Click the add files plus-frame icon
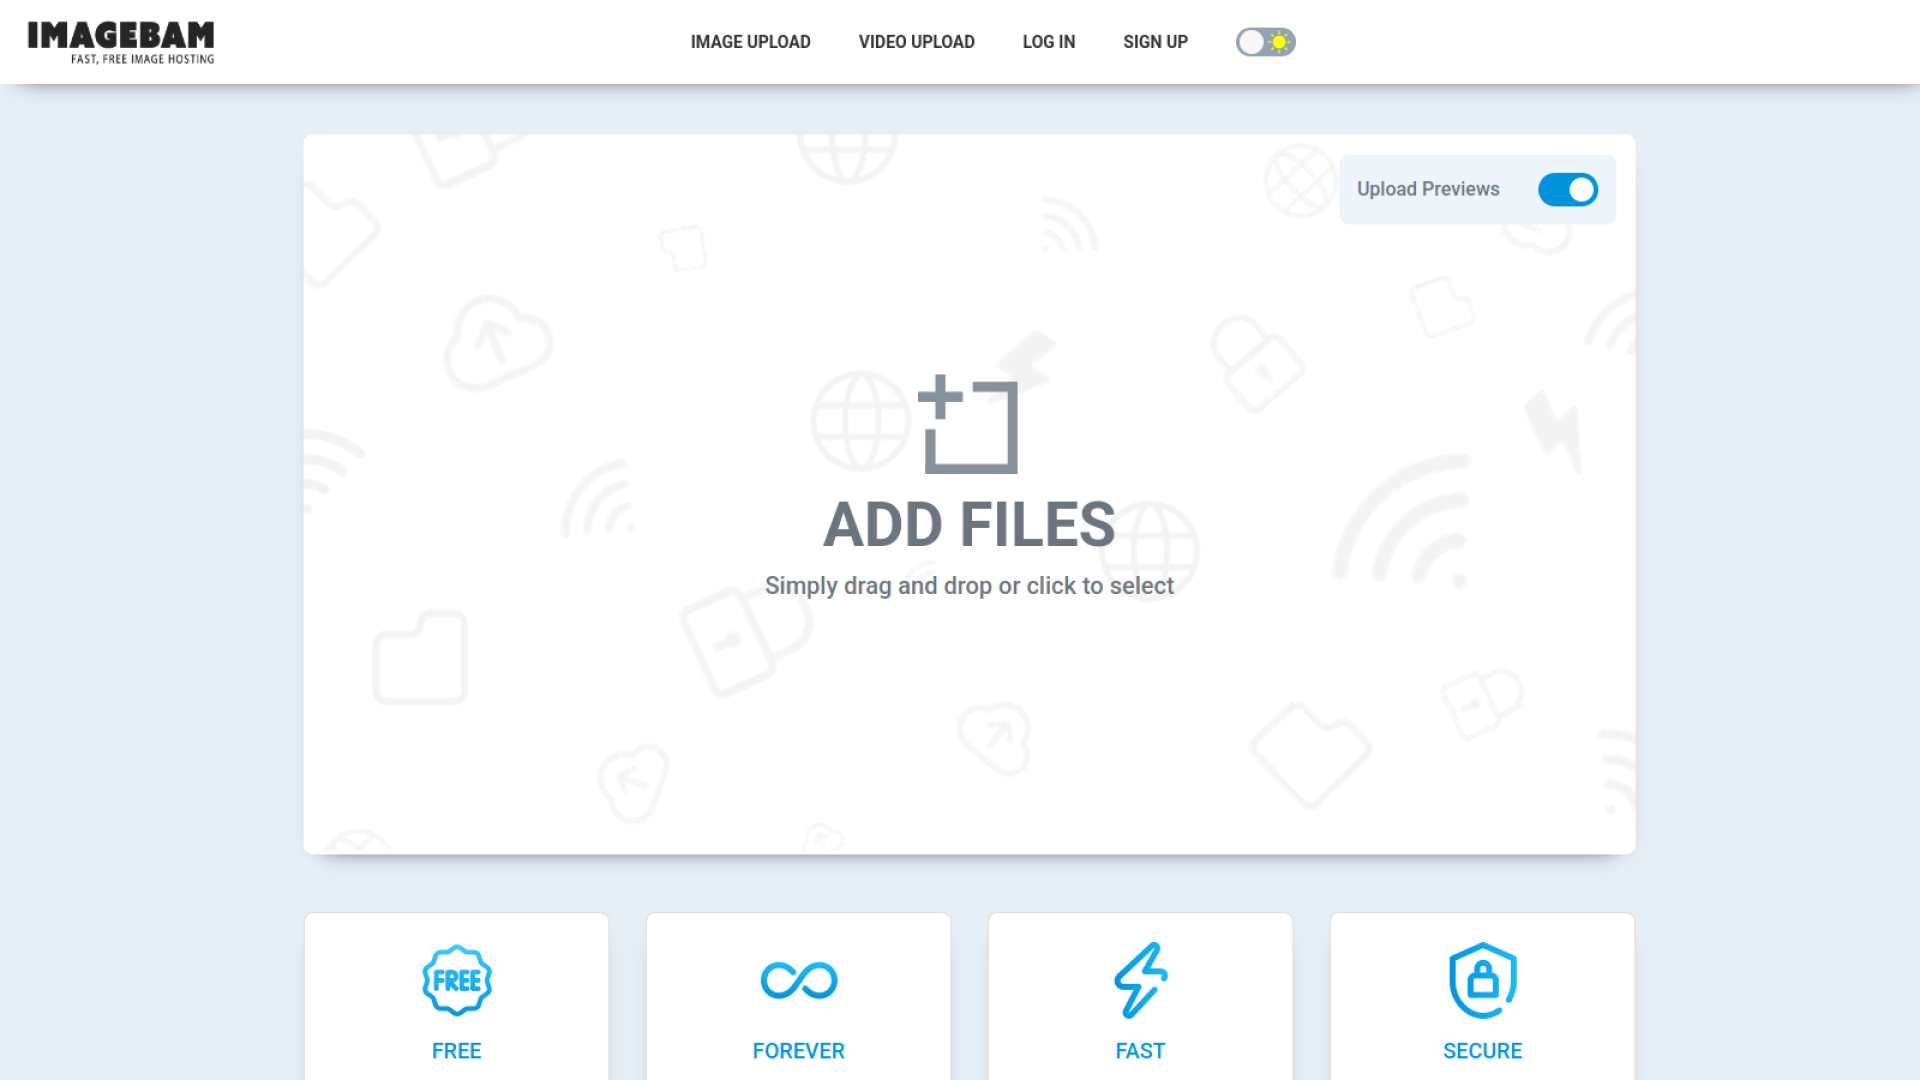 pyautogui.click(x=968, y=424)
